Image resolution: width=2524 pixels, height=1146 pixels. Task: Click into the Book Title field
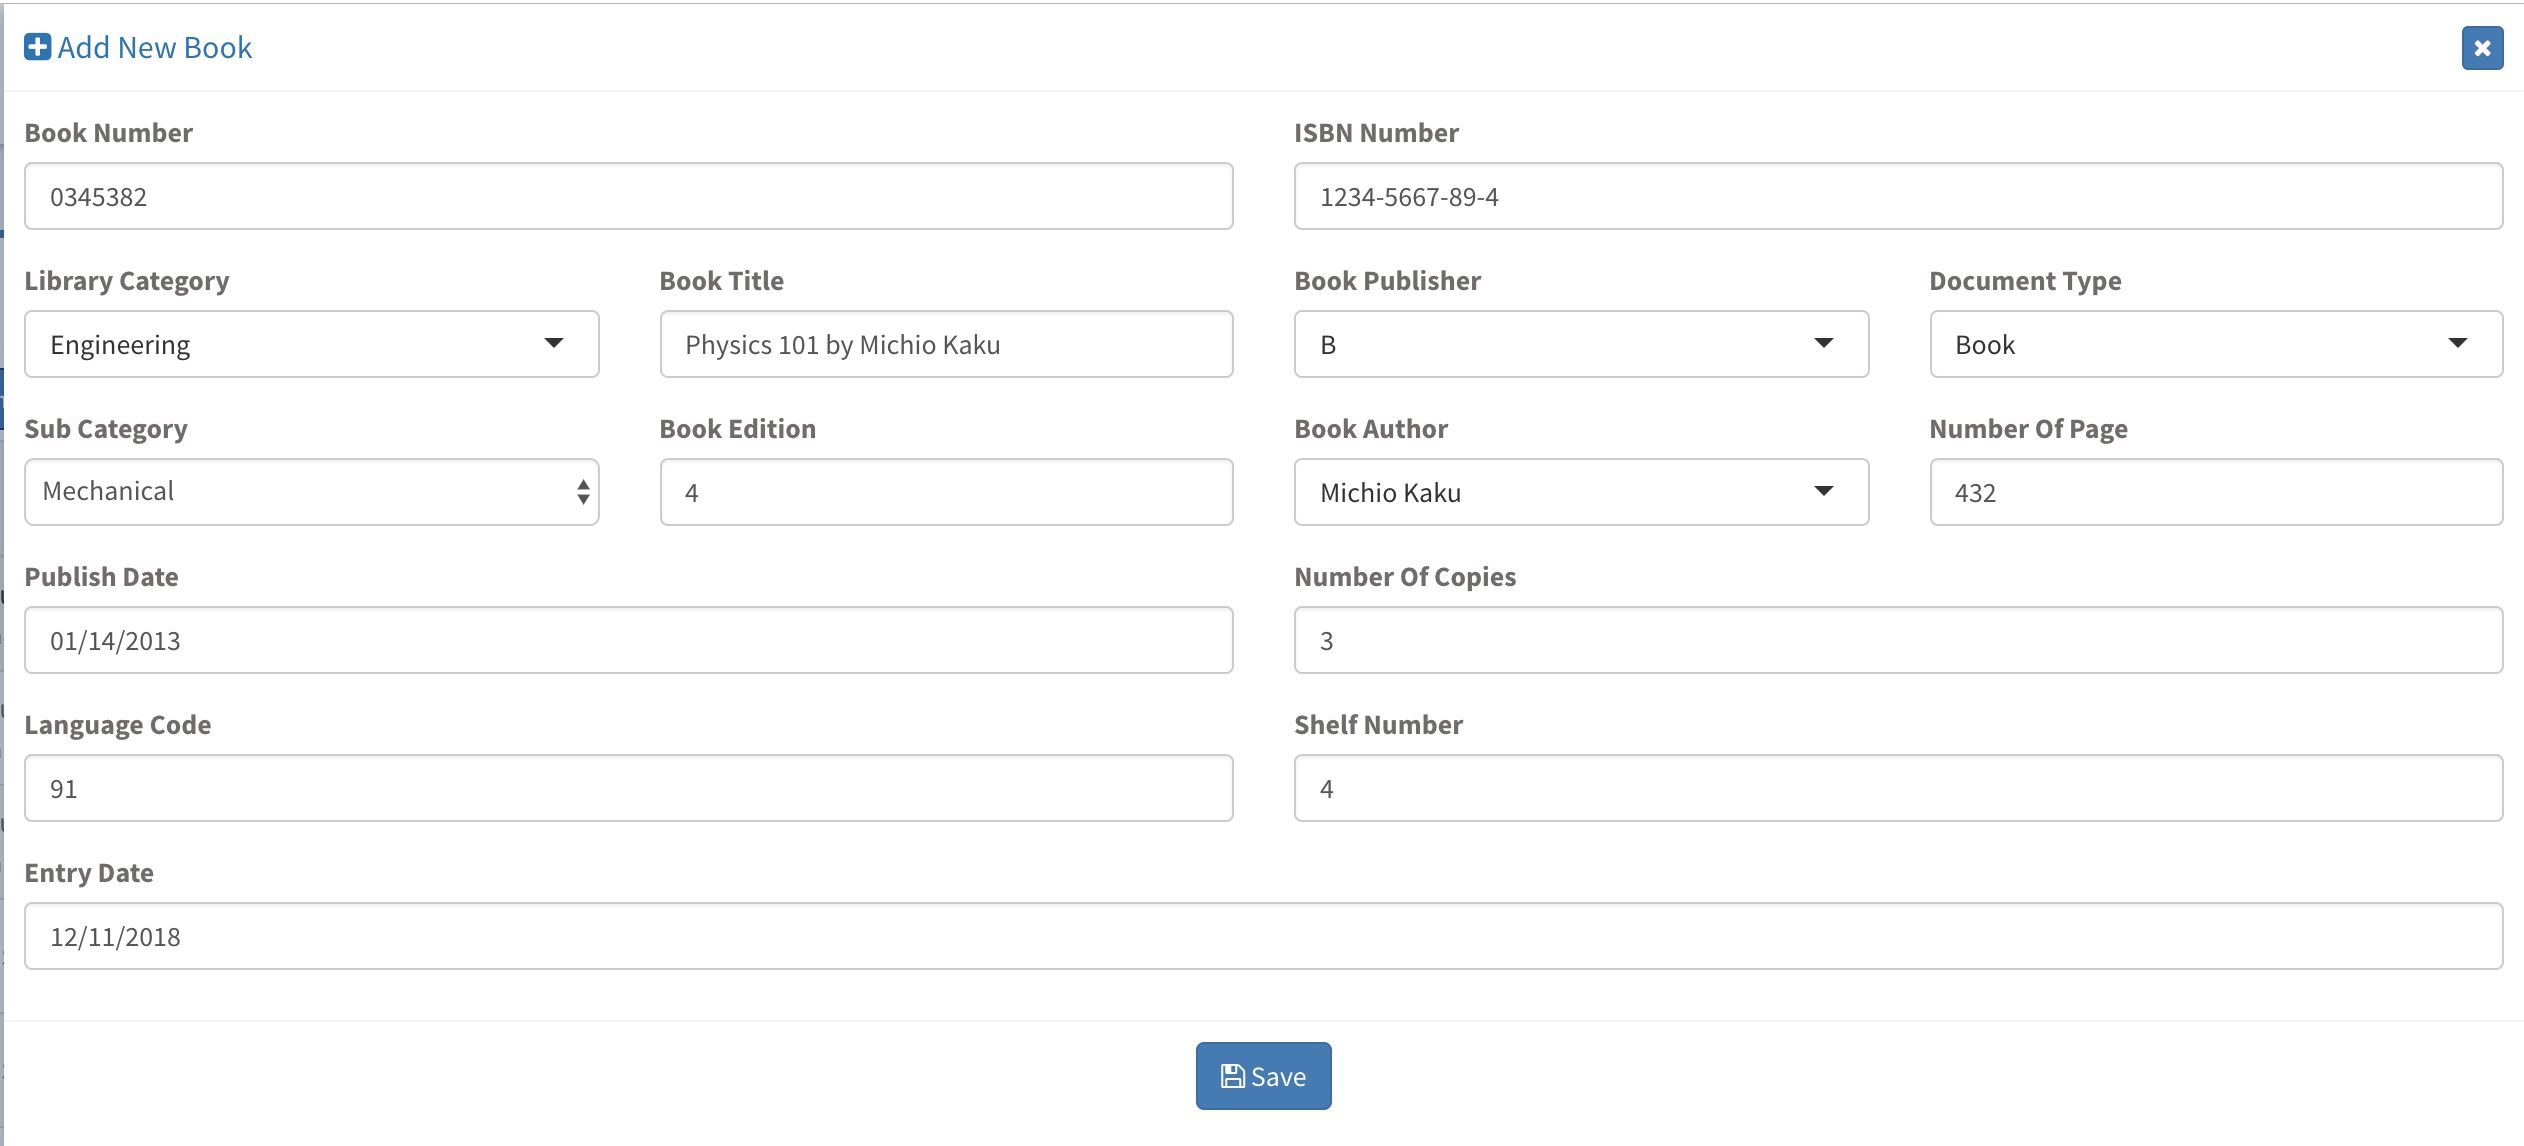coord(946,344)
